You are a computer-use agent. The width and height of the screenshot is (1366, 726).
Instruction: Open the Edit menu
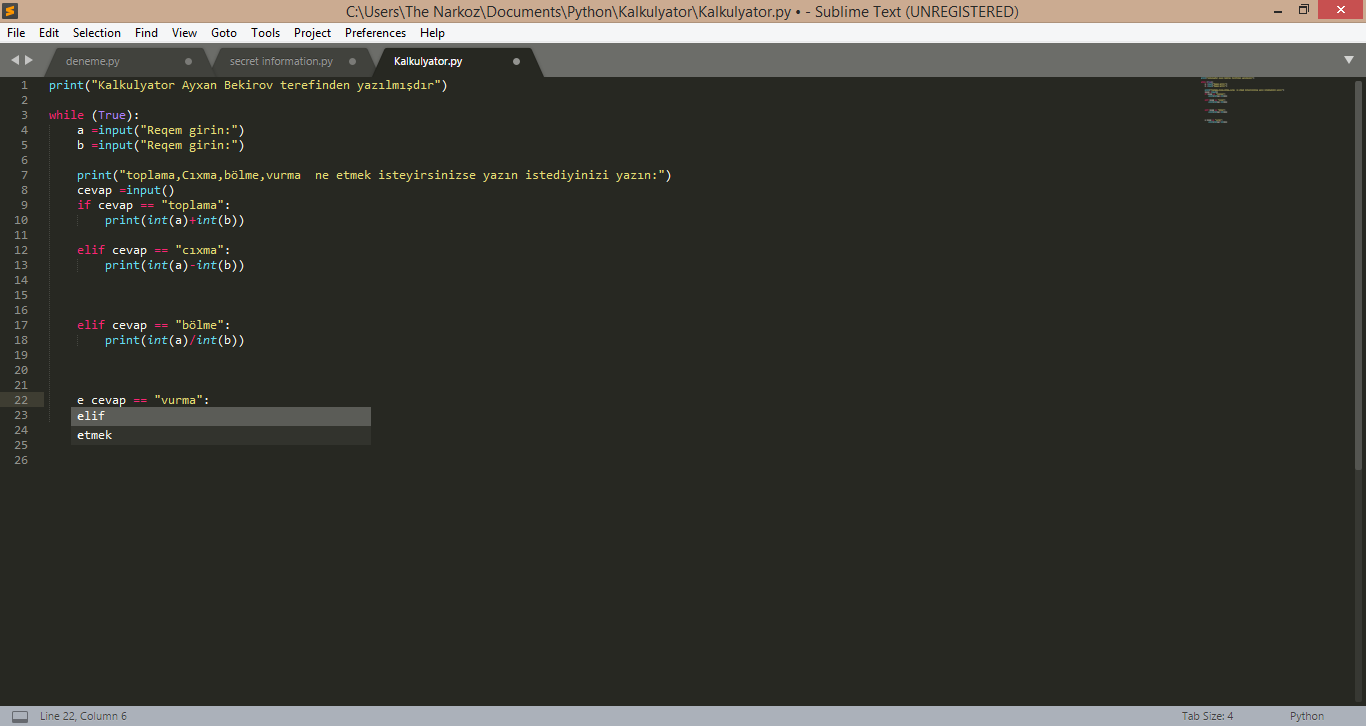coord(49,33)
